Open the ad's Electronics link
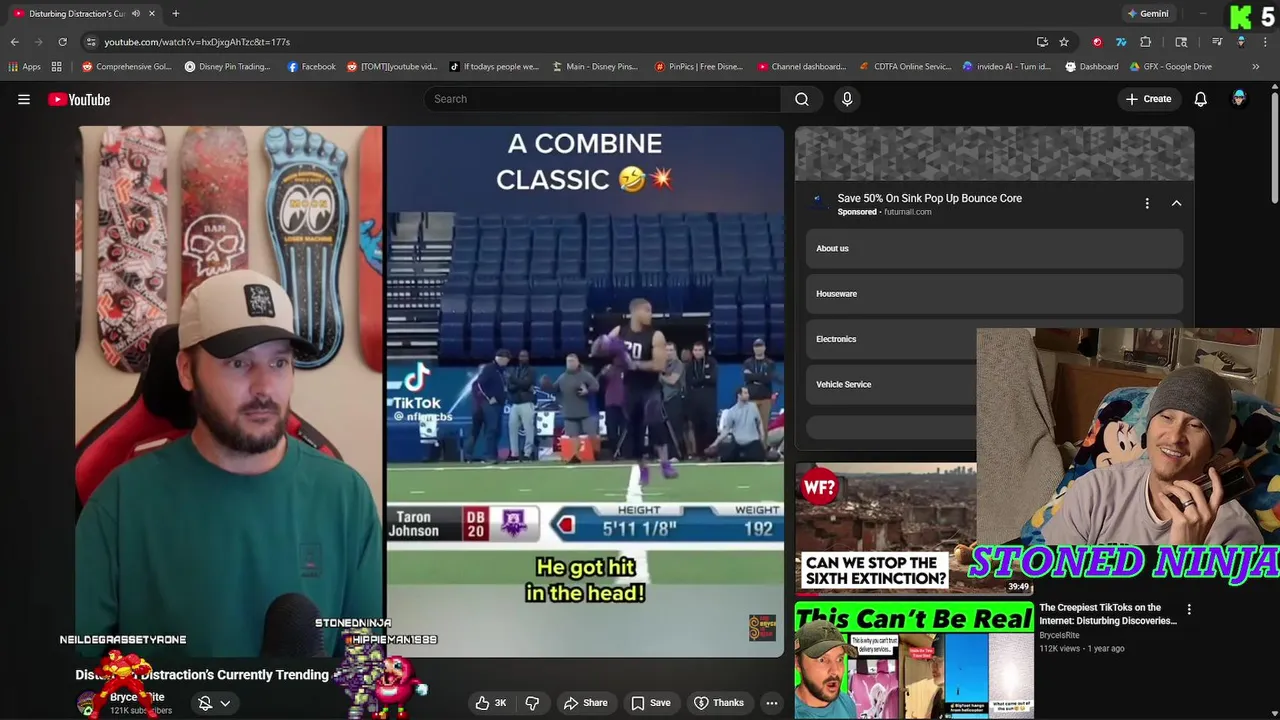 [890, 339]
